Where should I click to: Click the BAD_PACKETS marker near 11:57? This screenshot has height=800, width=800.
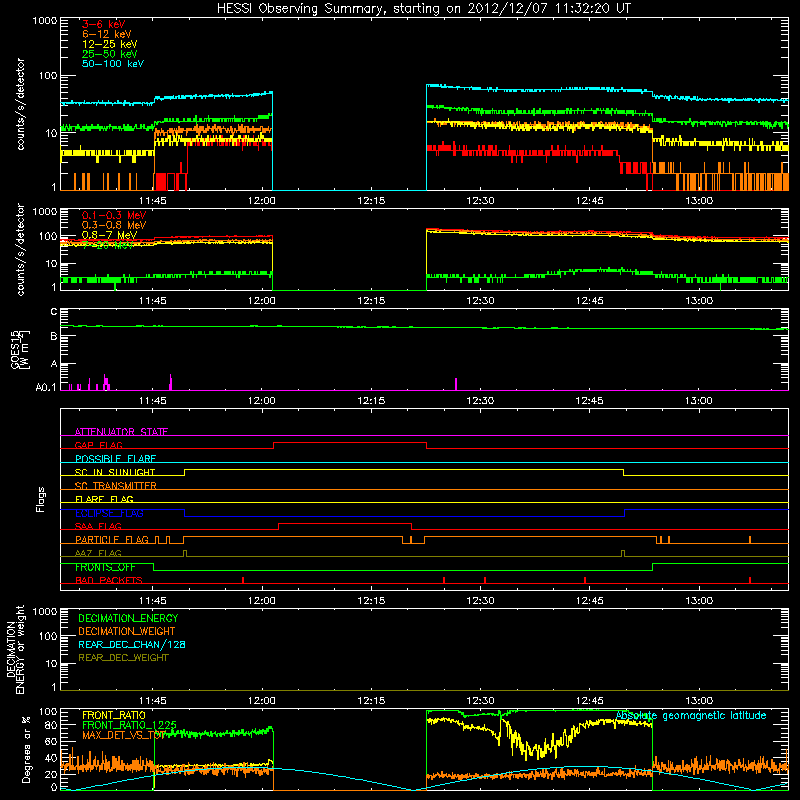coord(243,580)
